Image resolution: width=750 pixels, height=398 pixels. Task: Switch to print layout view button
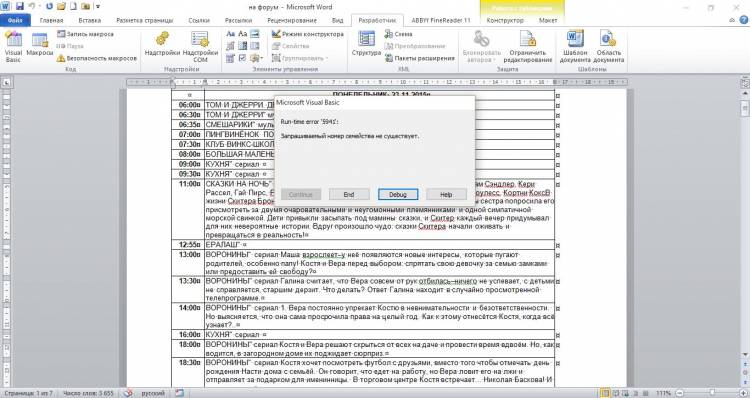tap(605, 393)
